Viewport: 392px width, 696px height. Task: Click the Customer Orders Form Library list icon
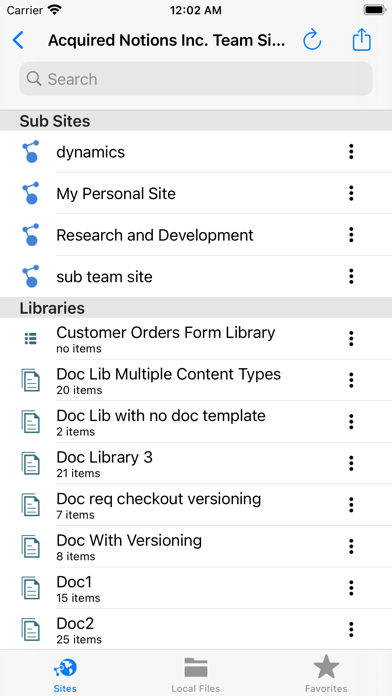31,339
